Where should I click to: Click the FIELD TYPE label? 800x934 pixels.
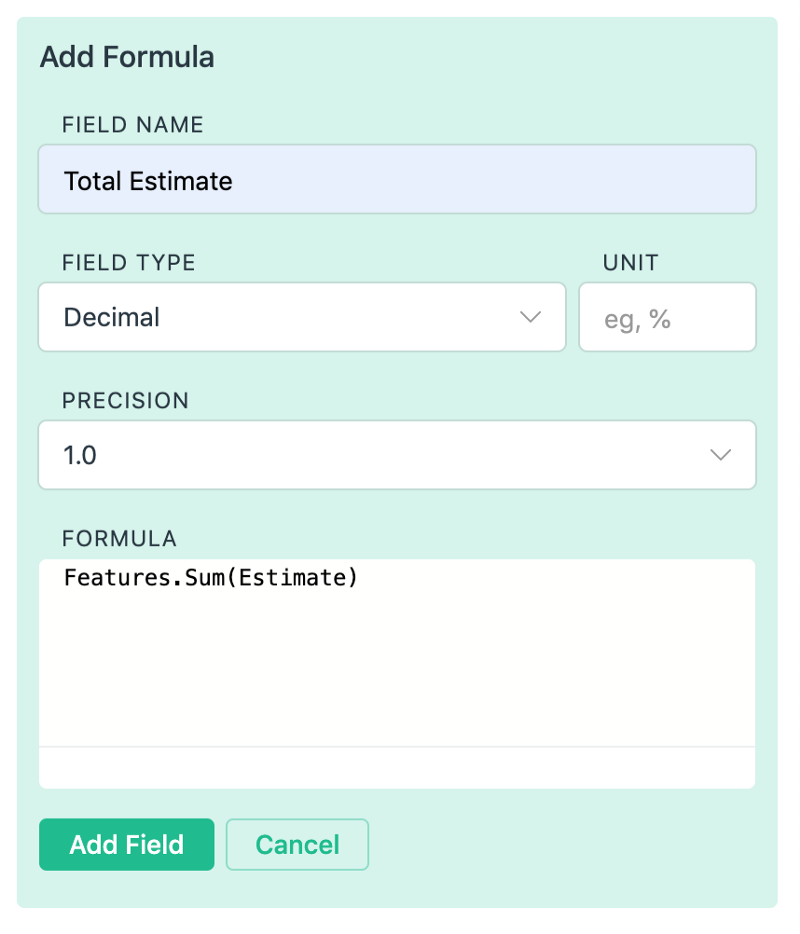click(129, 263)
